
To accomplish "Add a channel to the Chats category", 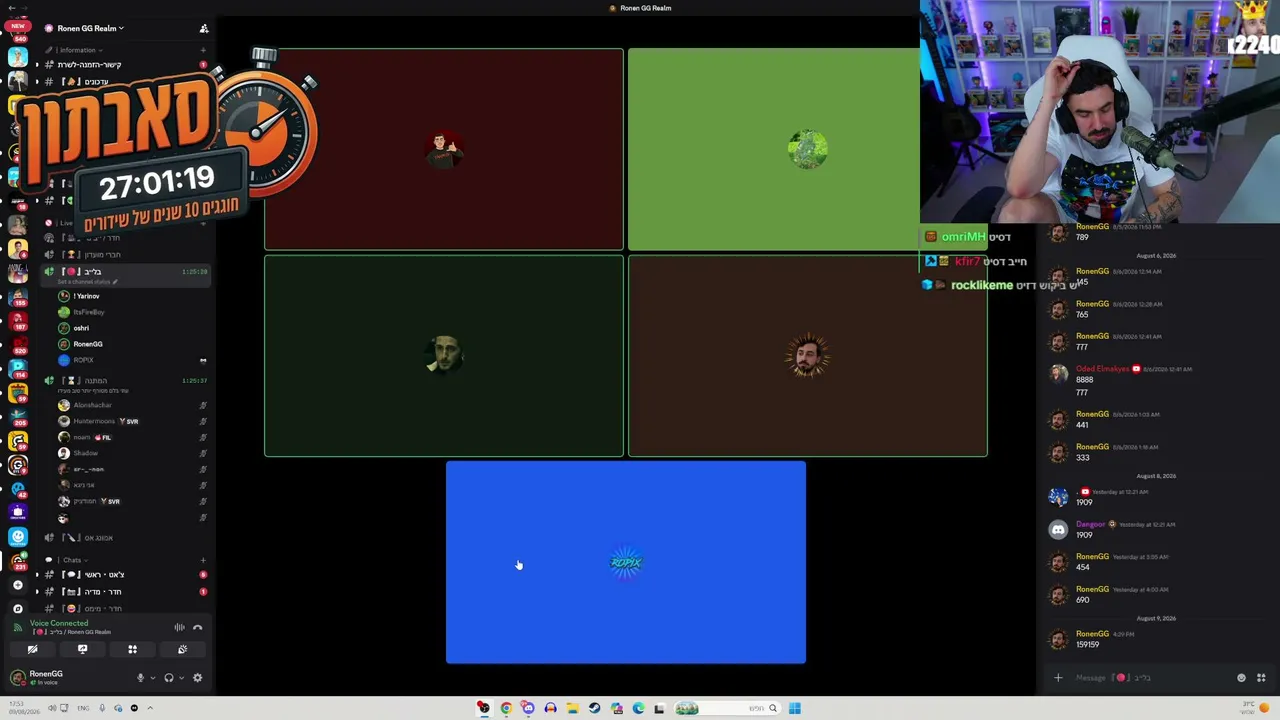I will coord(203,560).
